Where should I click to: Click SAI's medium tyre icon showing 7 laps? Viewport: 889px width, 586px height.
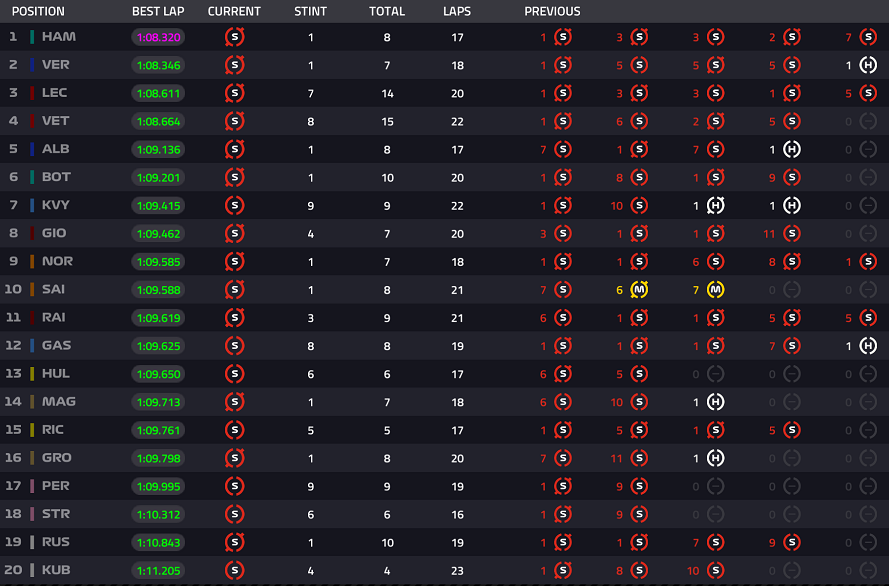[716, 290]
